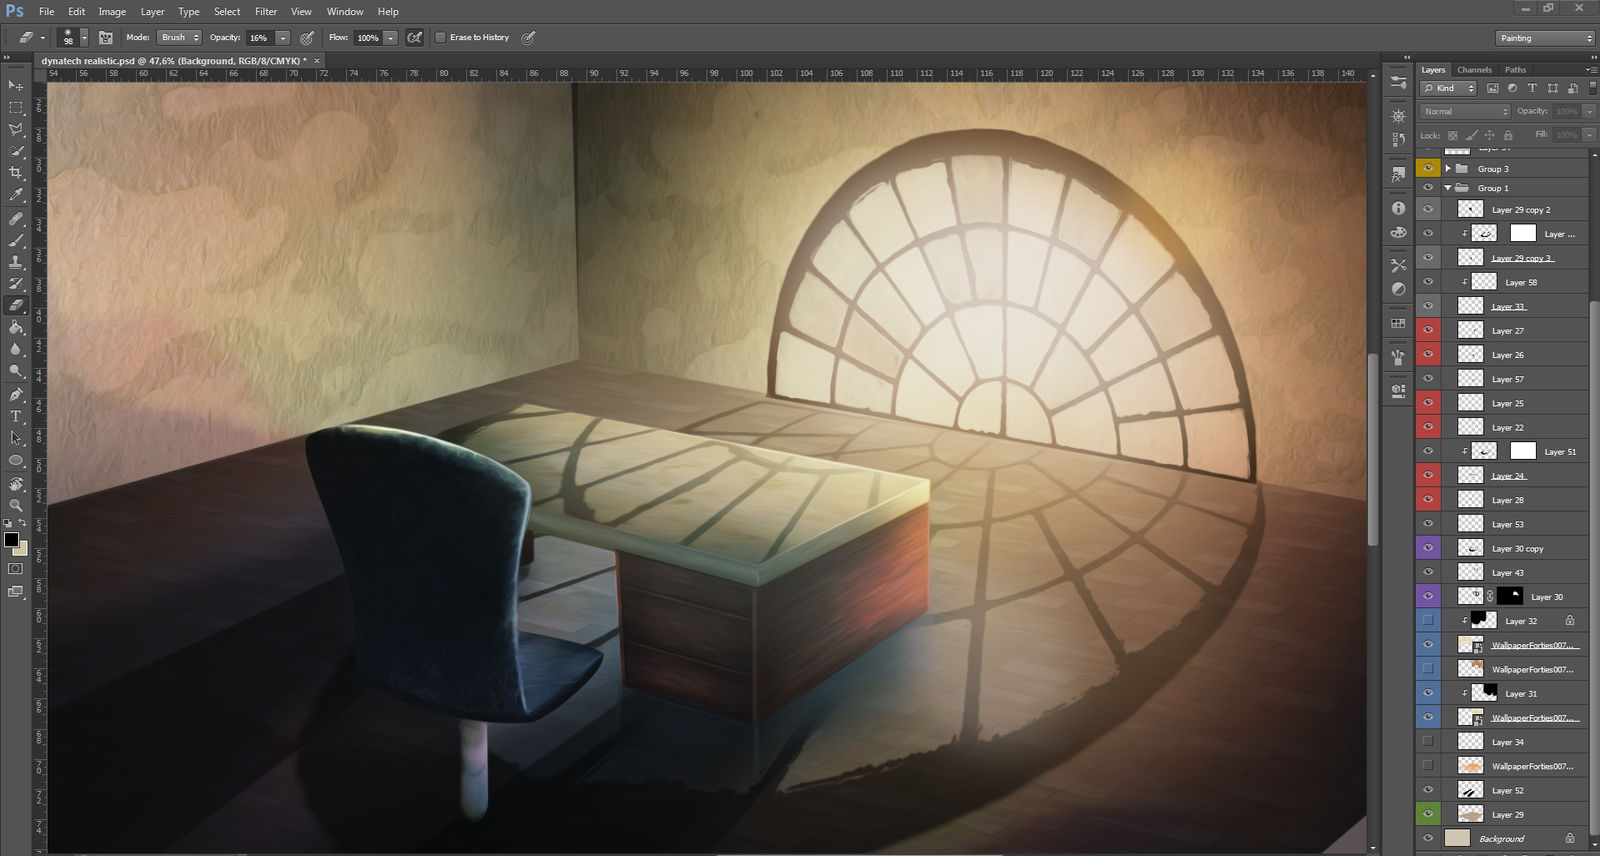This screenshot has height=856, width=1600.
Task: Enable Erase to History checkbox
Action: click(440, 38)
